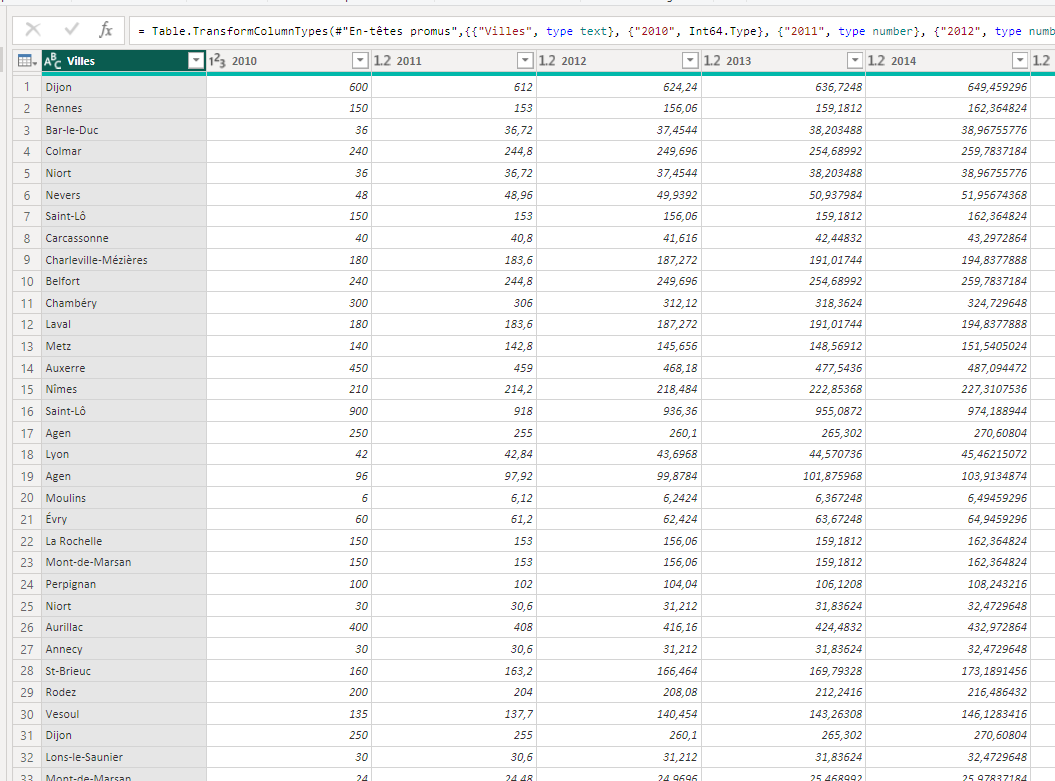Open the 2013 column filter dropdown
1055x781 pixels.
point(854,61)
